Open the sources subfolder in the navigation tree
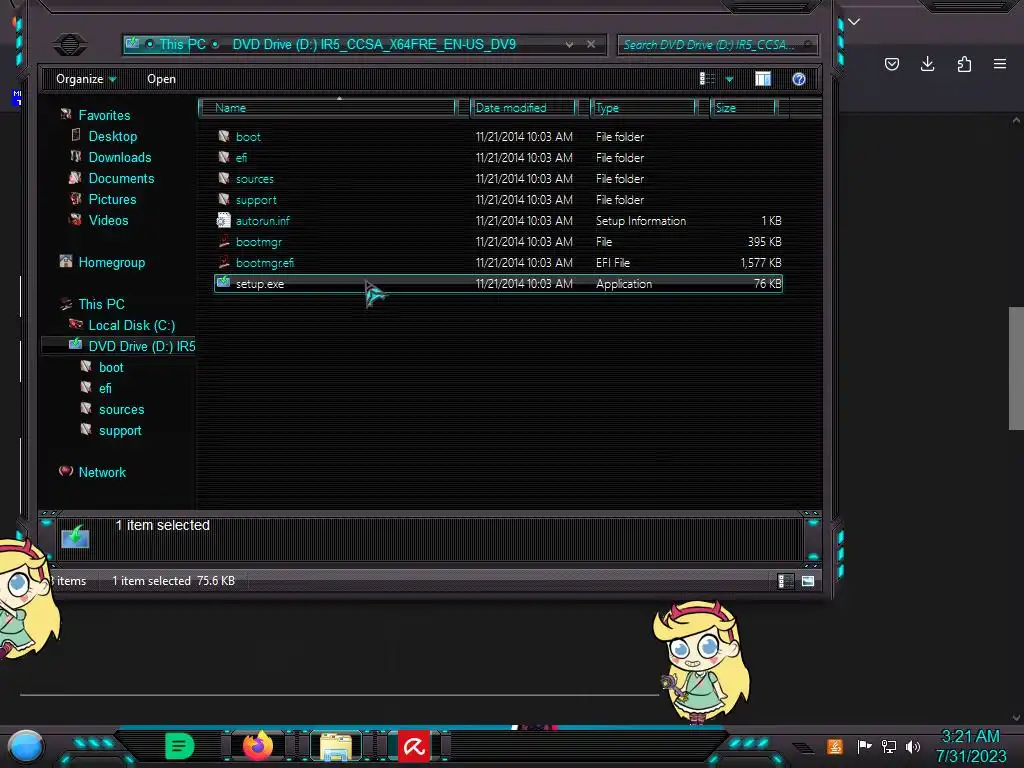The height and width of the screenshot is (768, 1024). (x=121, y=409)
